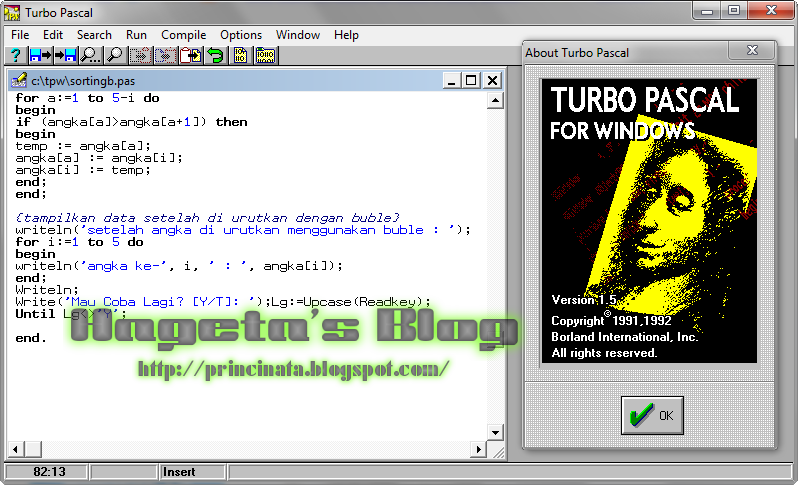Click the Cut toolbar icon
Image resolution: width=798 pixels, height=485 pixels.
[140, 55]
